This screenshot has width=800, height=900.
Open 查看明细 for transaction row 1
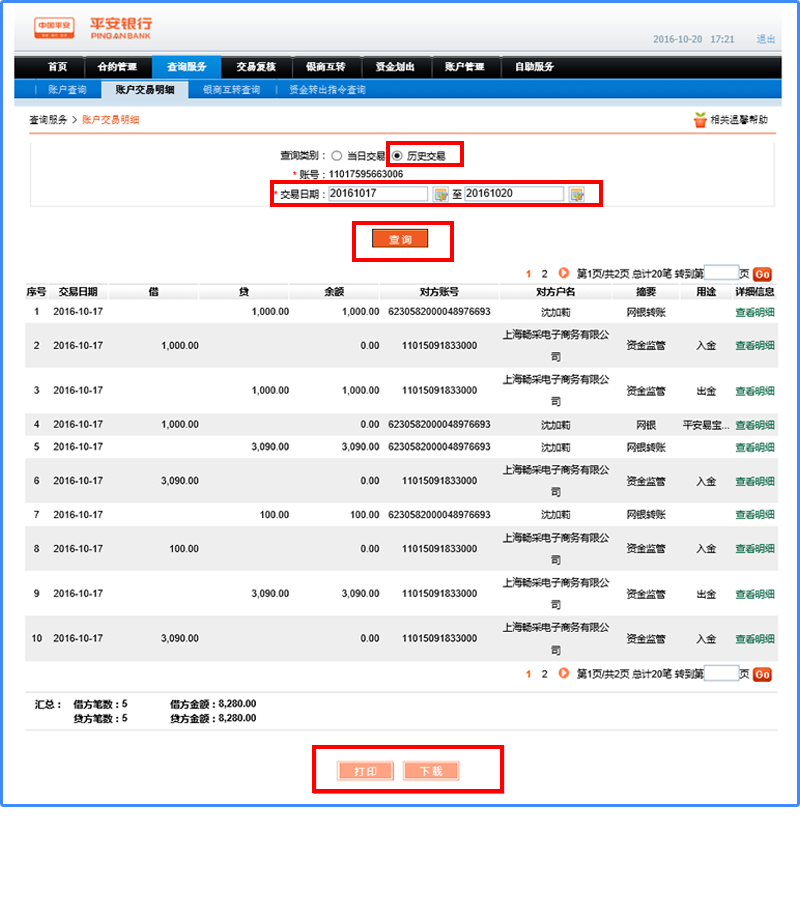pyautogui.click(x=755, y=312)
